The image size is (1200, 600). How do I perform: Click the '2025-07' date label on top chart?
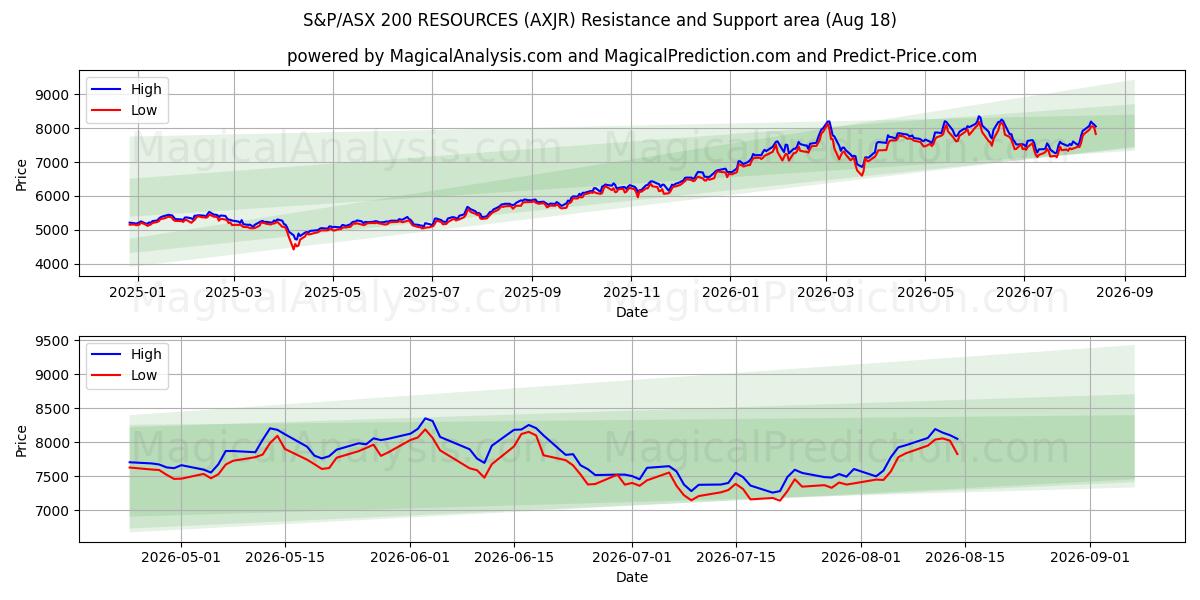pyautogui.click(x=432, y=292)
